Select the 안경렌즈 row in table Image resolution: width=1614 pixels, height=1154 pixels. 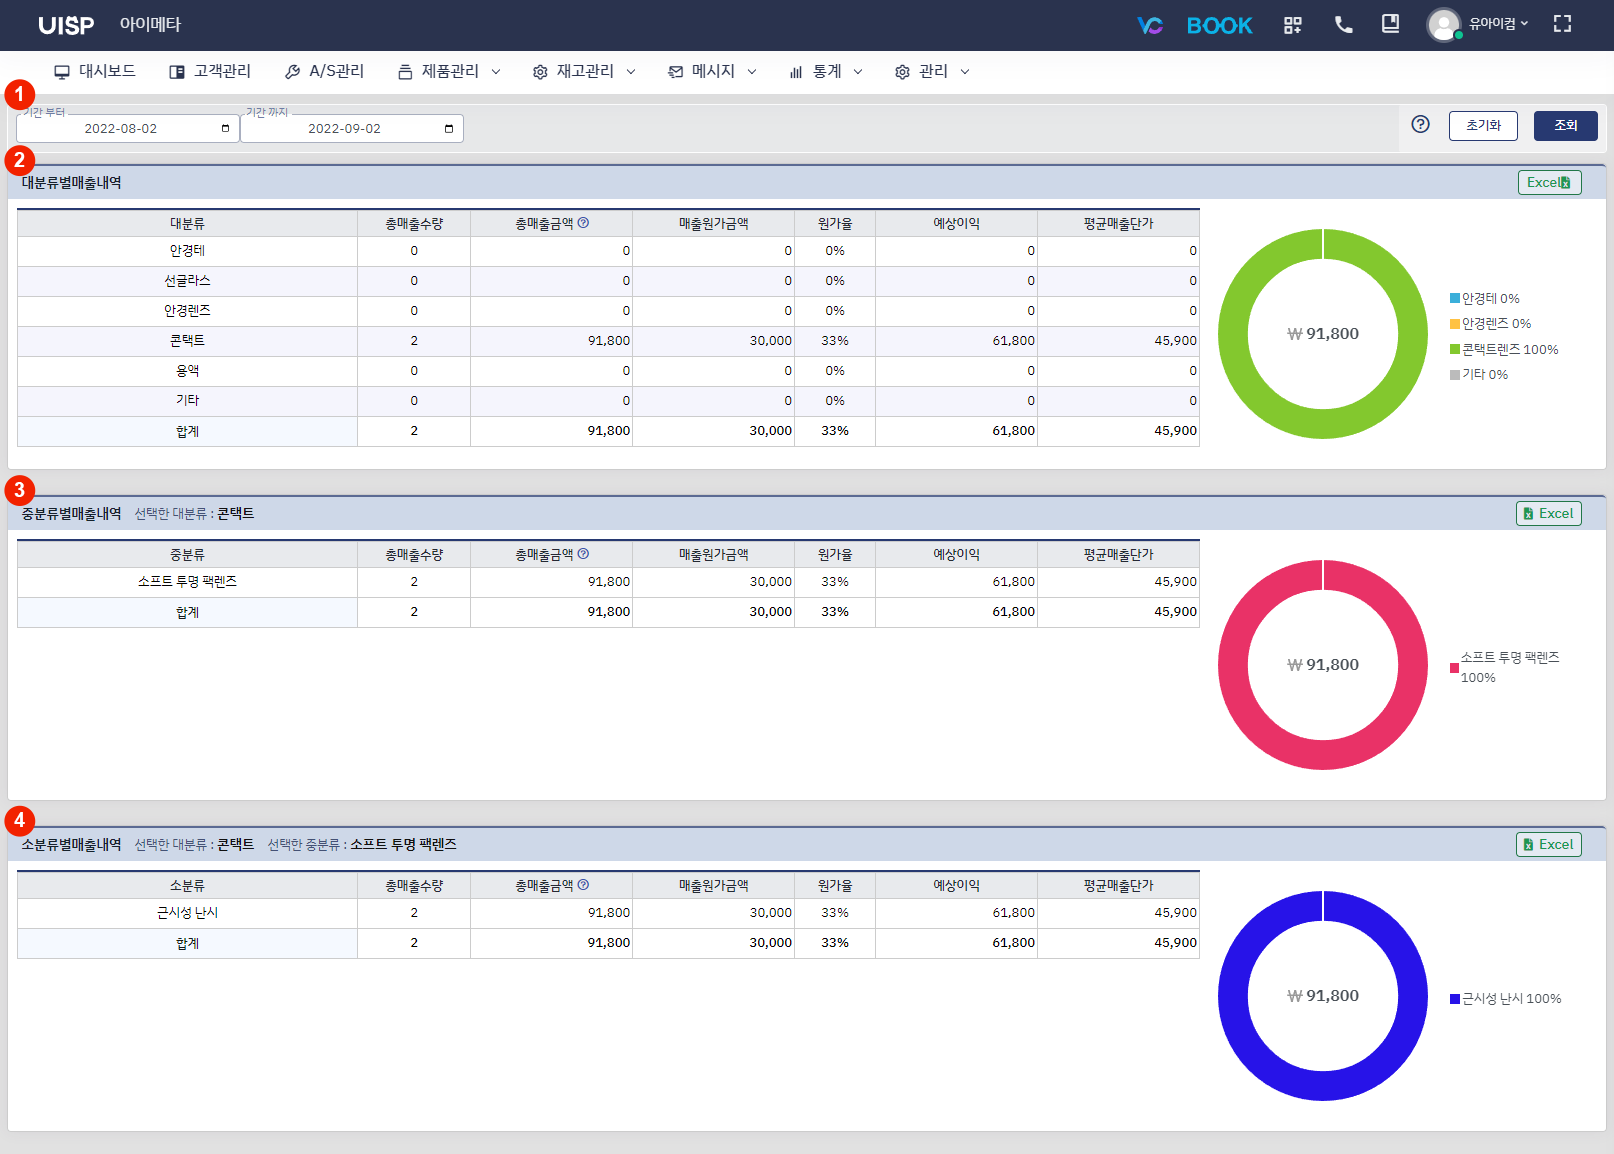608,311
